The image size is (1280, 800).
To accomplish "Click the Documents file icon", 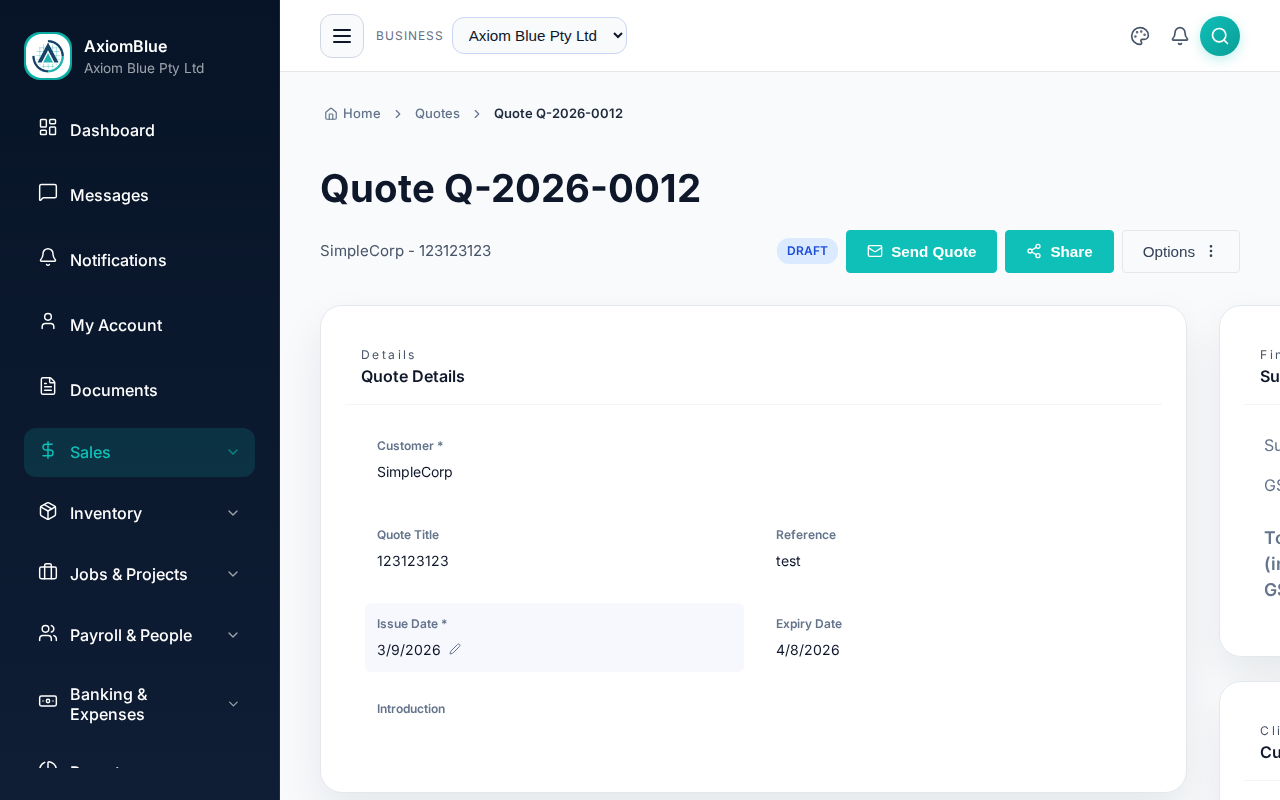I will coord(48,386).
